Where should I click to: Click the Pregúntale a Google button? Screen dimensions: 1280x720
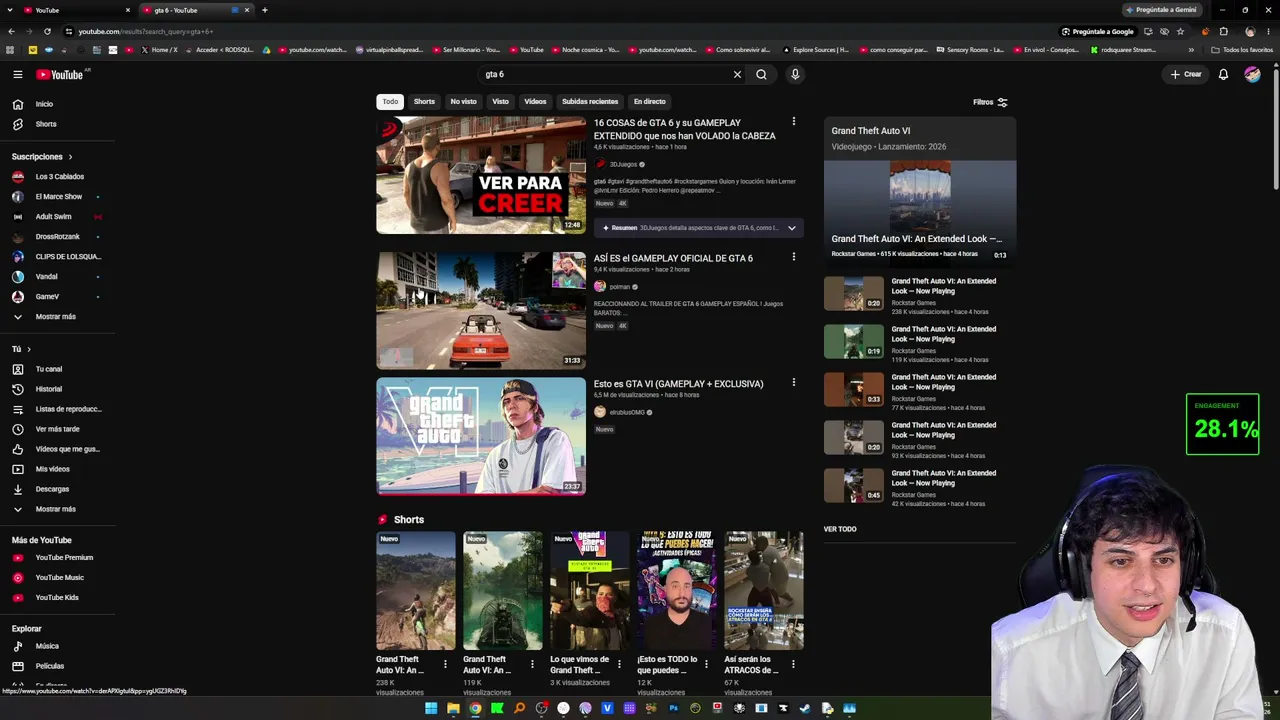coord(1097,31)
